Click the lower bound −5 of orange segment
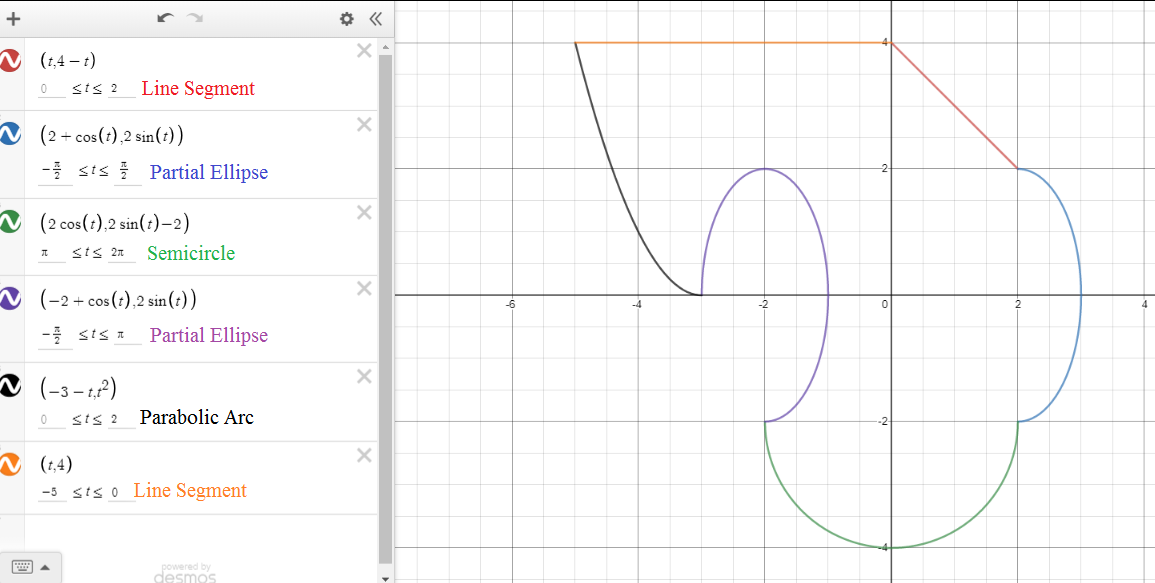Image resolution: width=1155 pixels, height=583 pixels. click(x=51, y=492)
